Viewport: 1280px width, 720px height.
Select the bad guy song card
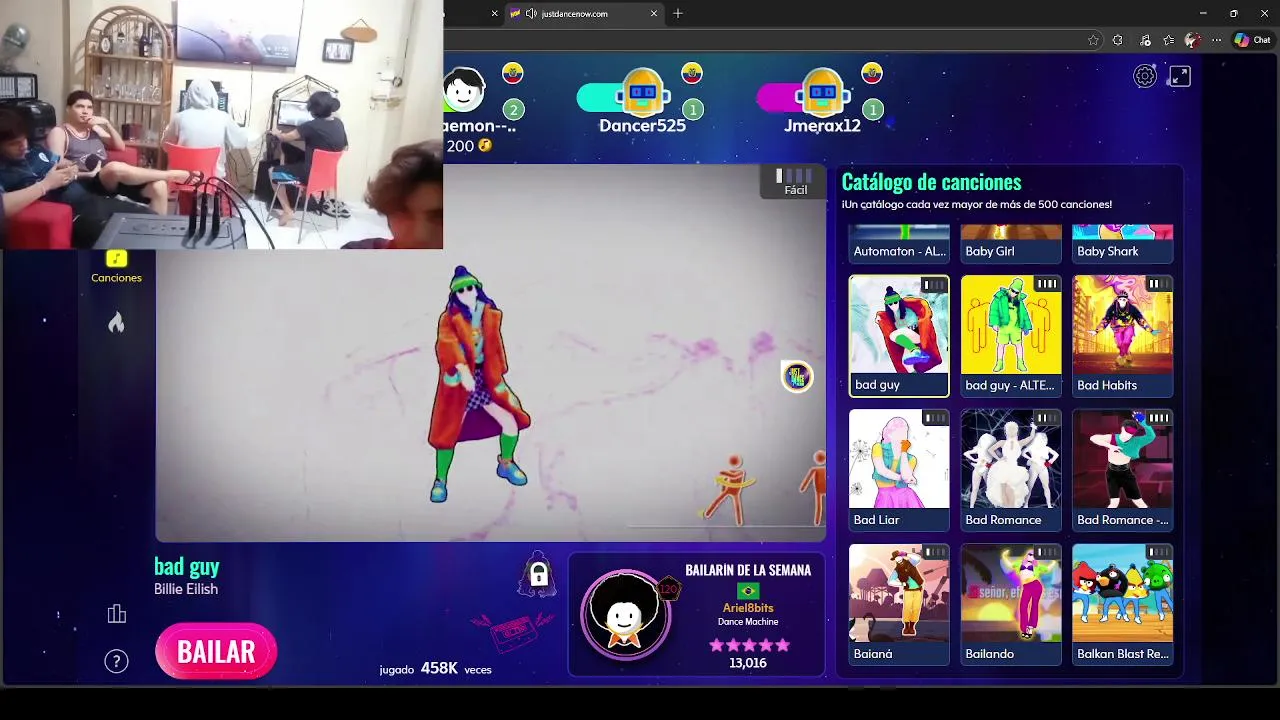click(x=898, y=336)
